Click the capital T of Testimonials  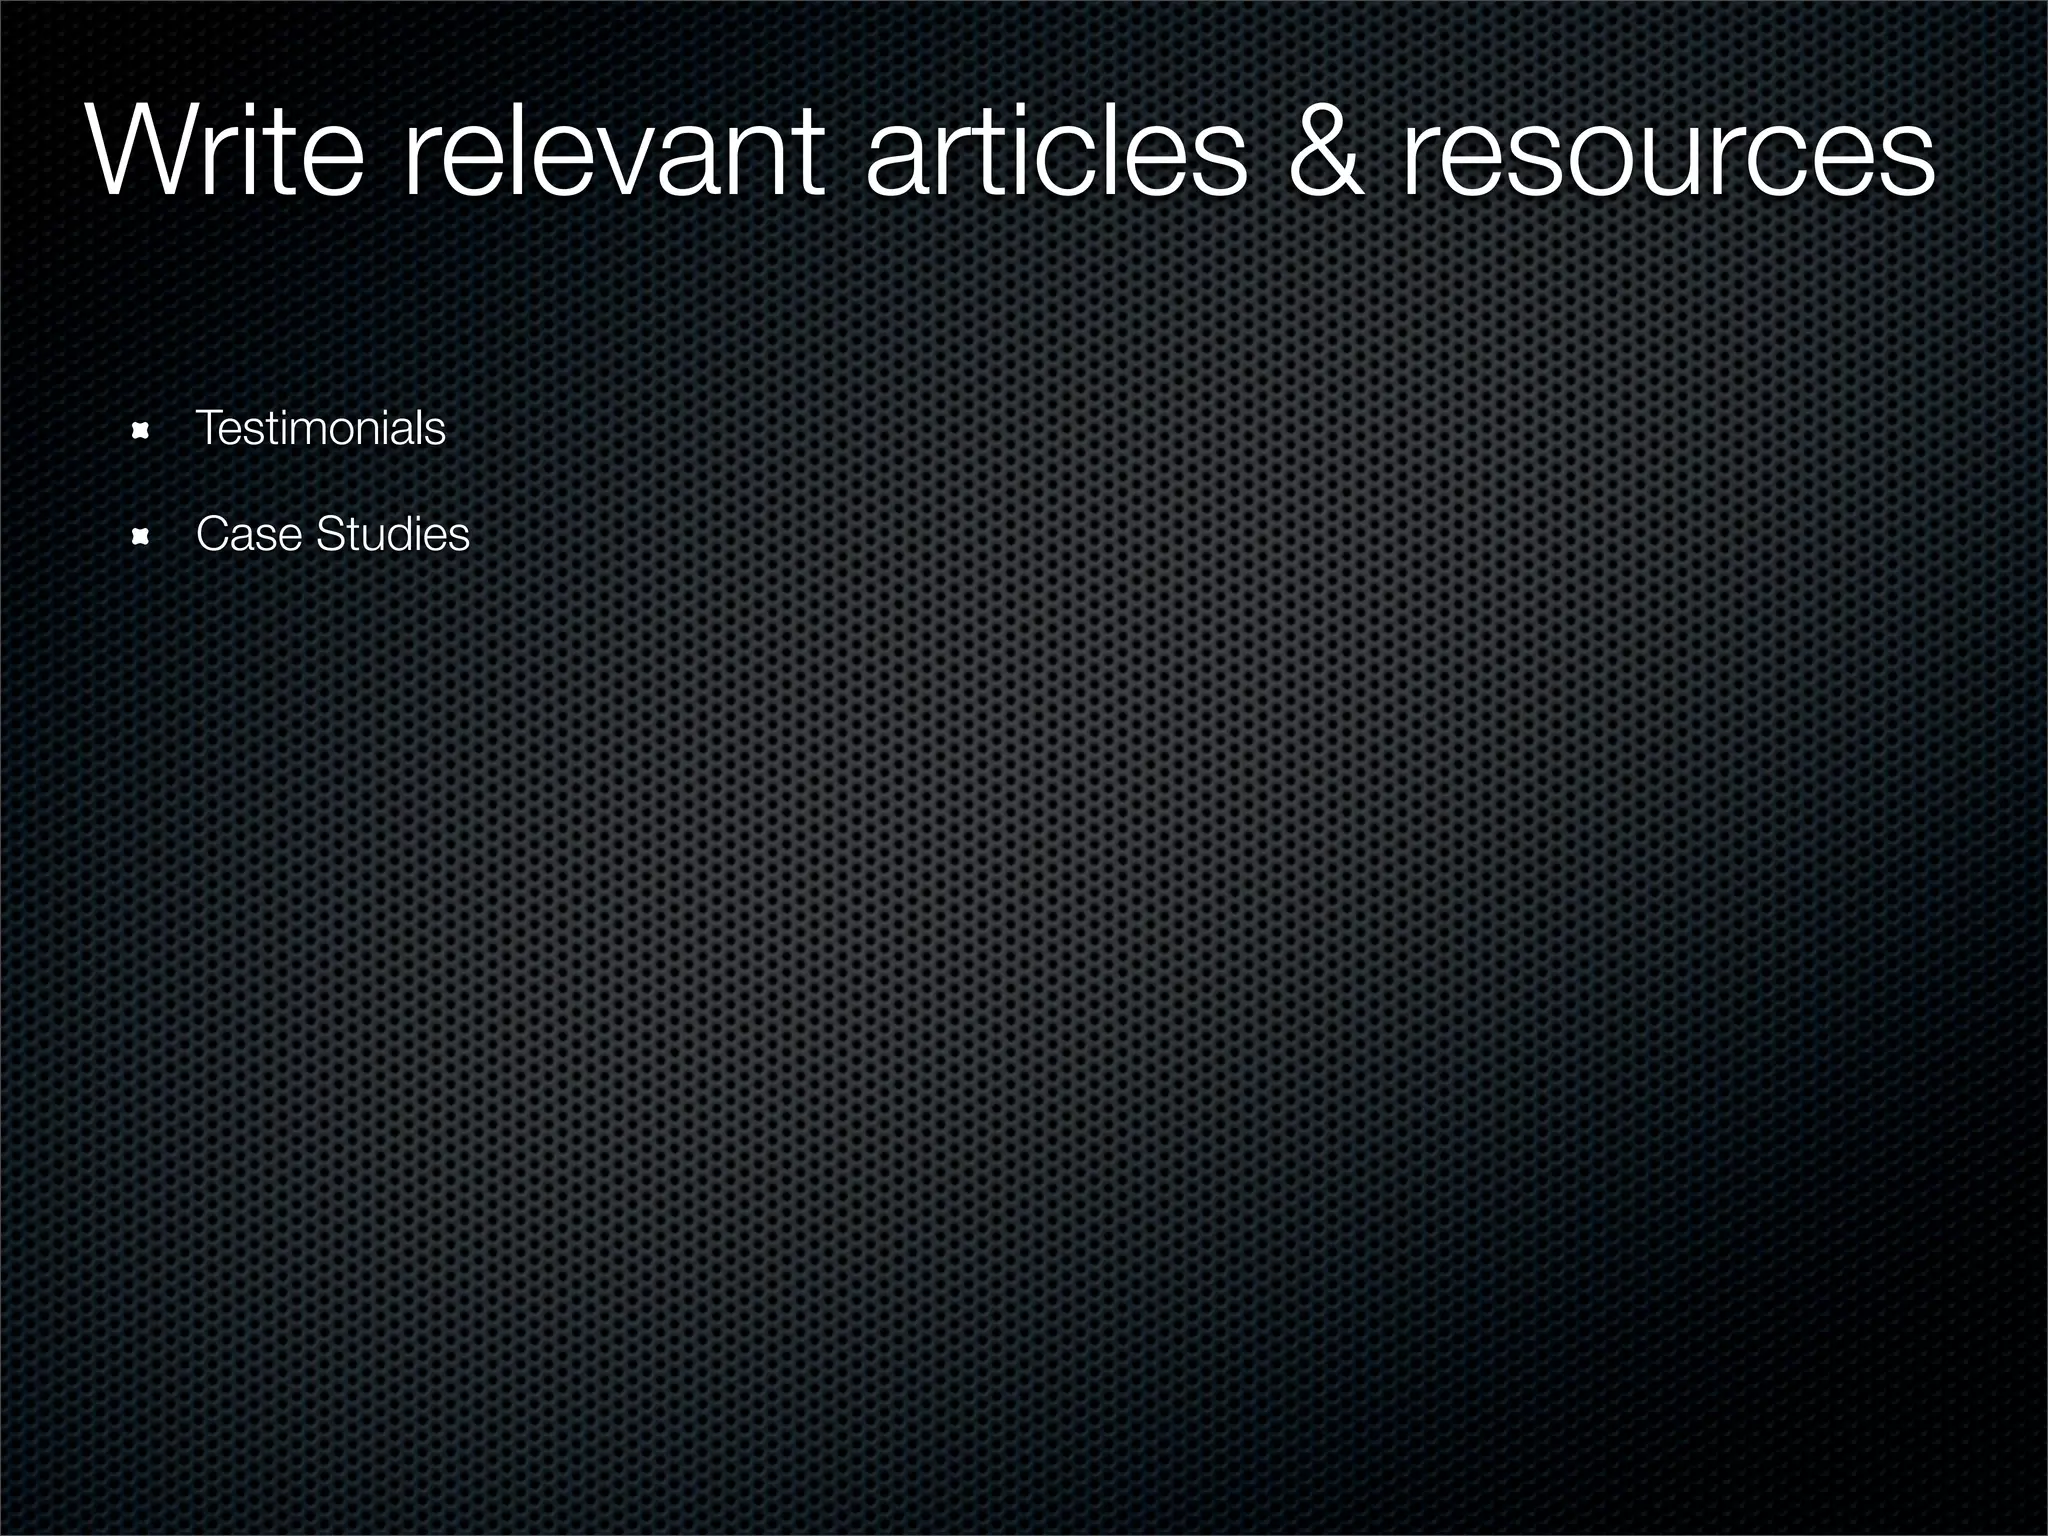(207, 429)
